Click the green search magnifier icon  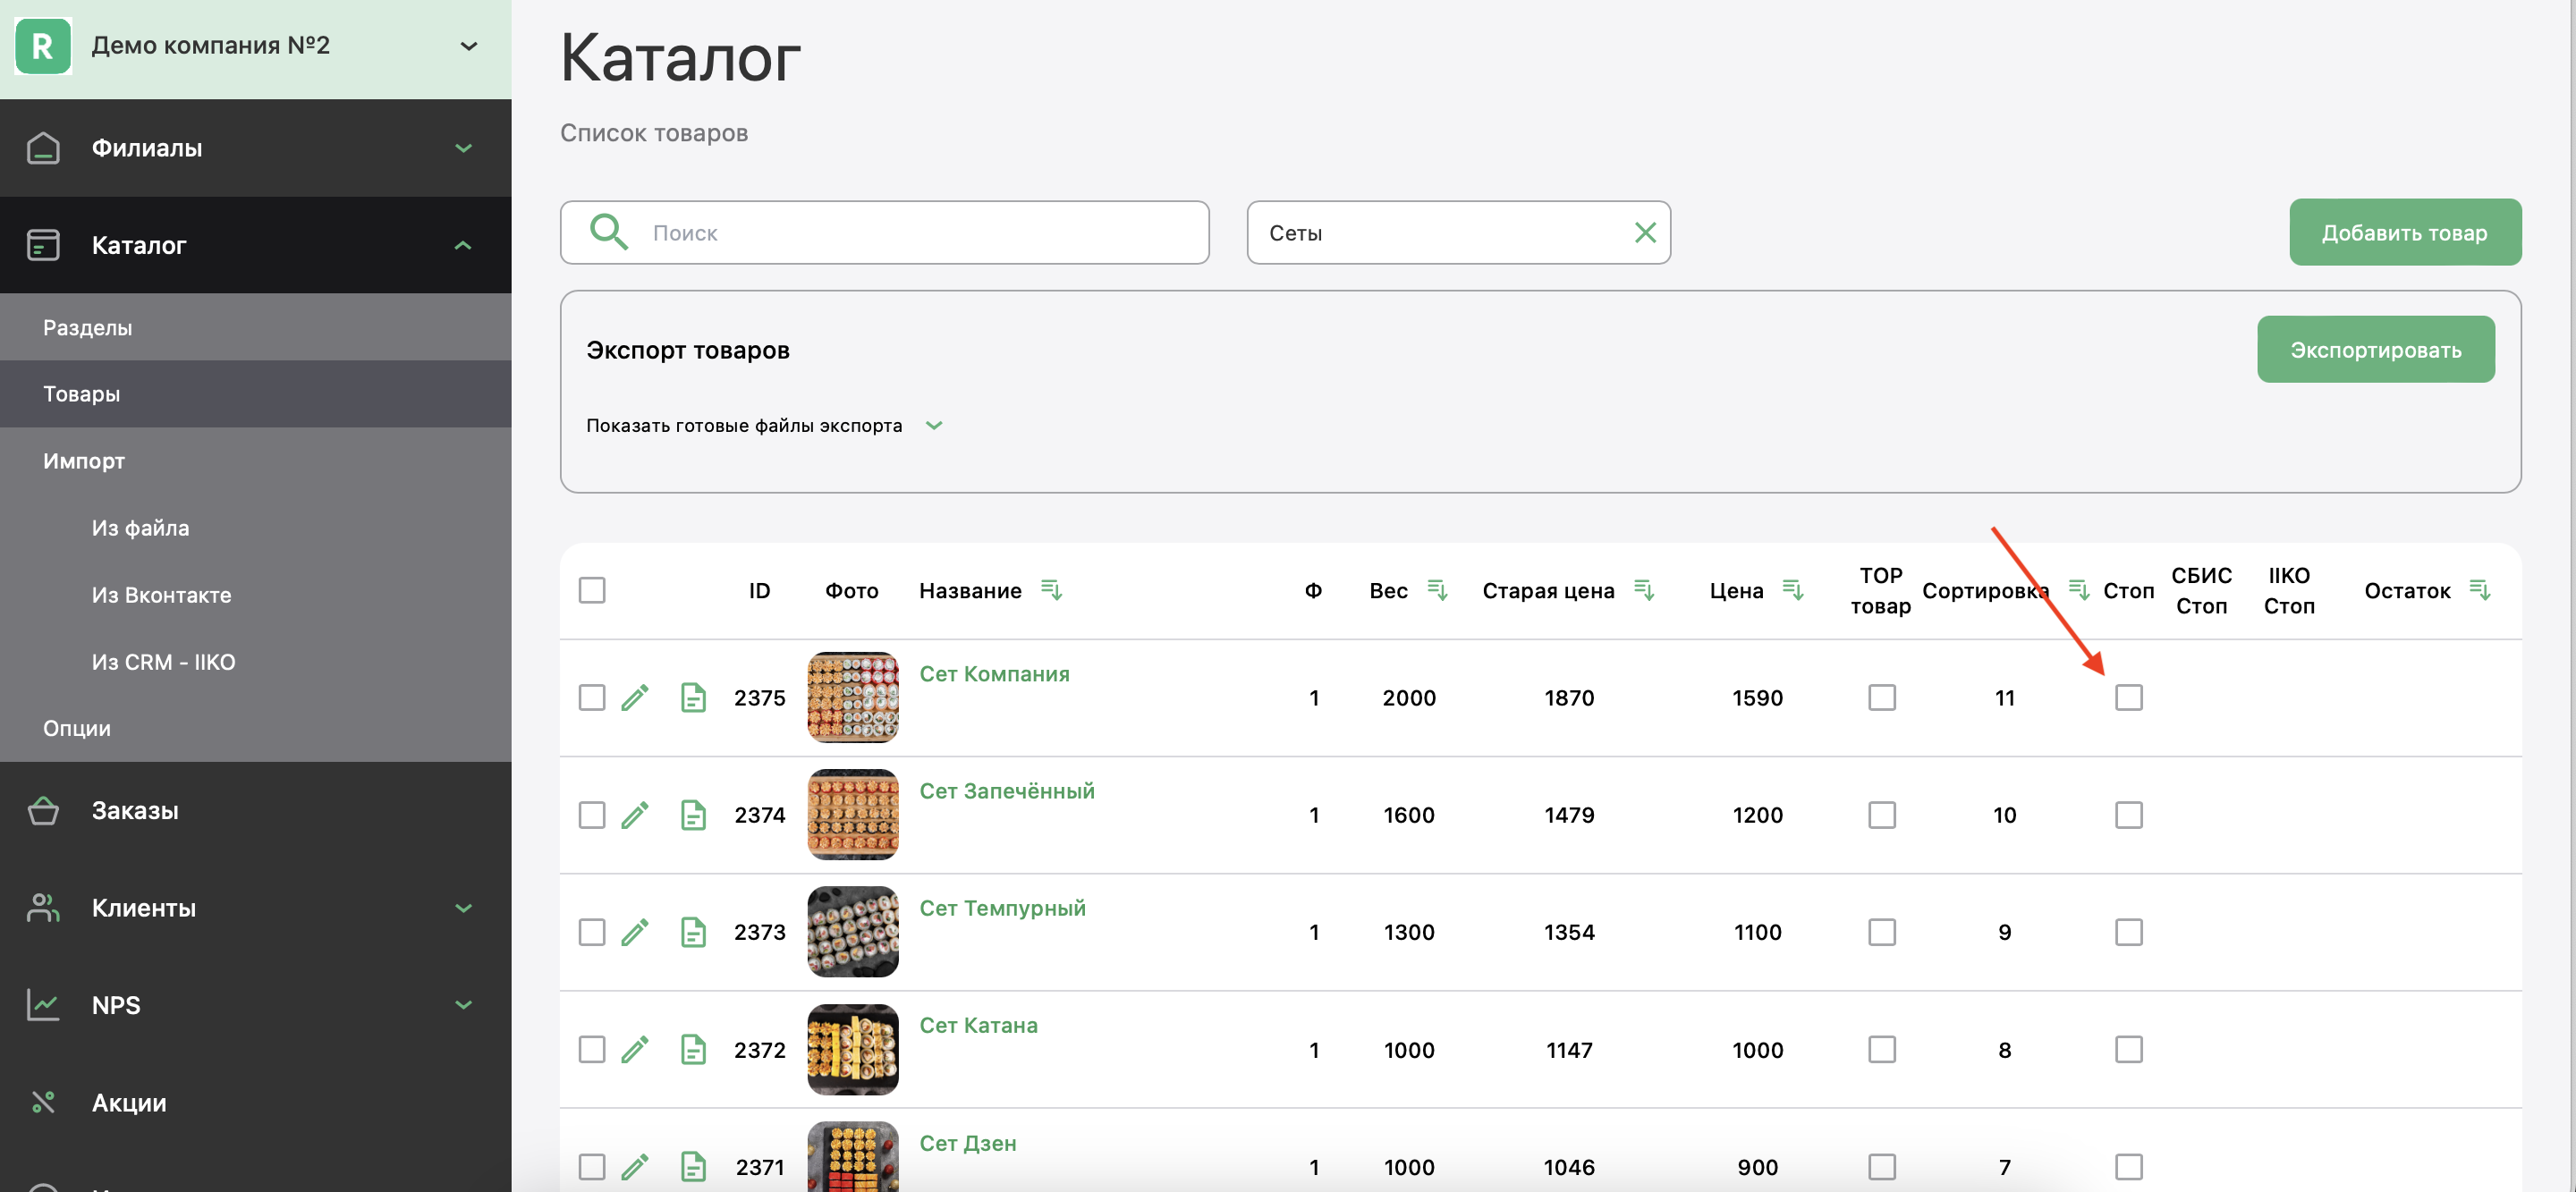point(608,232)
